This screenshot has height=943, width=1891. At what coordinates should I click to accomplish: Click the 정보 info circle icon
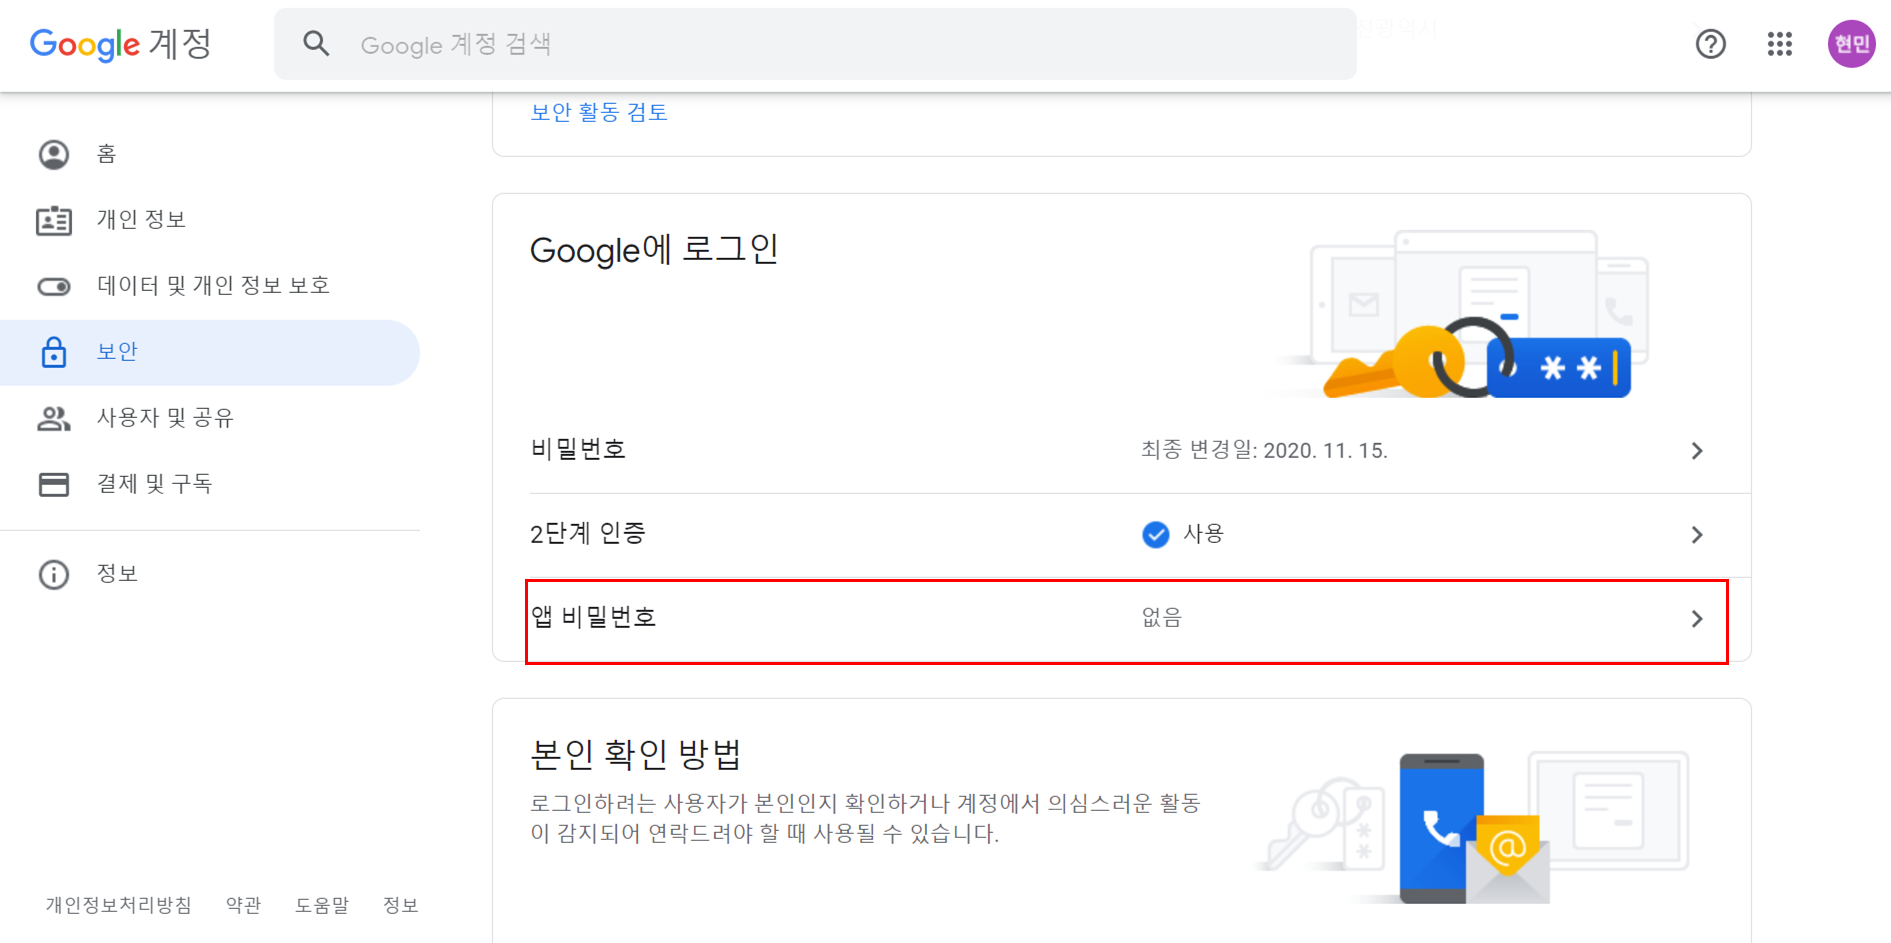54,575
